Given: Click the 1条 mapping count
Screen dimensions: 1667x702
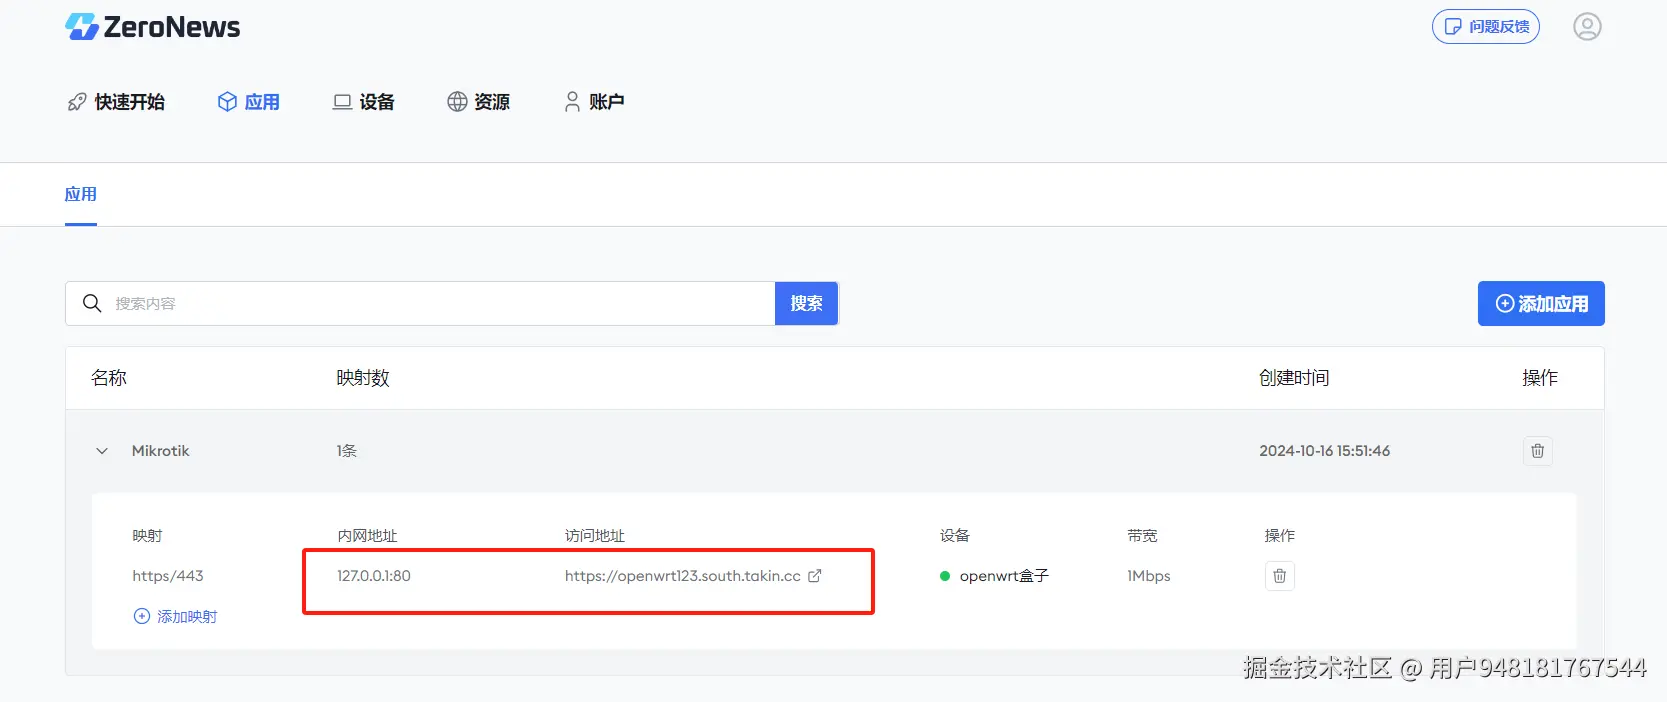Looking at the screenshot, I should coord(347,451).
